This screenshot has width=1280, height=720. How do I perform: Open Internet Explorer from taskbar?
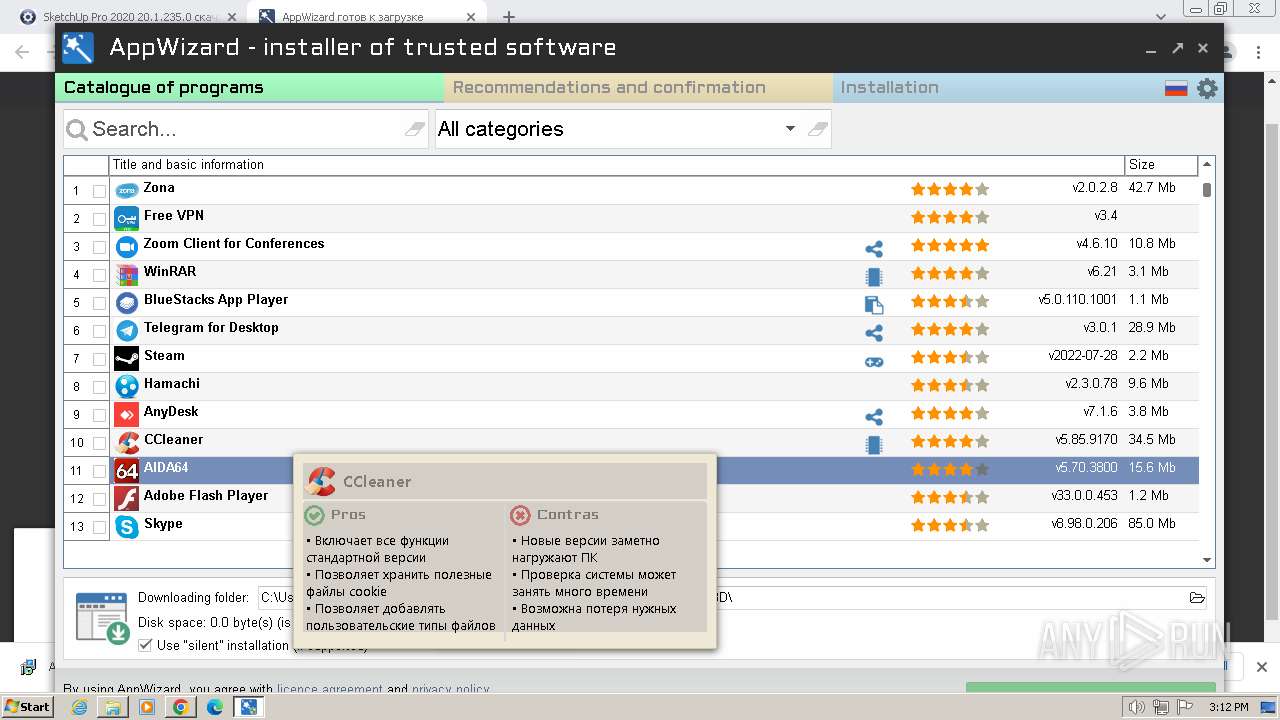(x=80, y=707)
